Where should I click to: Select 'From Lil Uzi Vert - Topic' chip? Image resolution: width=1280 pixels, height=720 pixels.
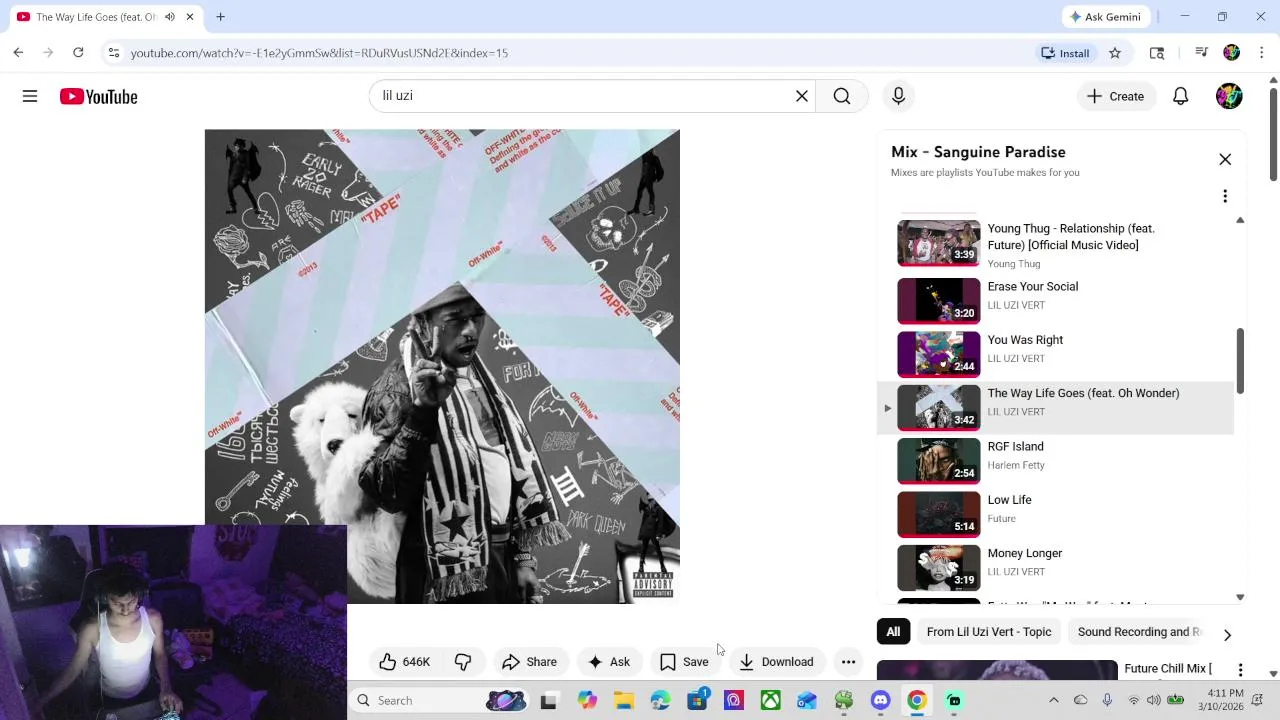(988, 632)
